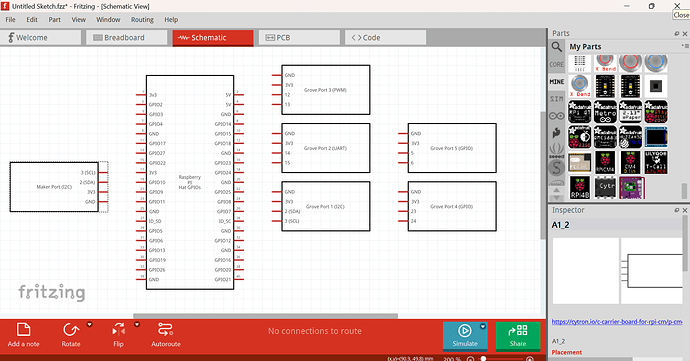The image size is (690, 361).
Task: Run Autoroute on the schematic
Action: pyautogui.click(x=166, y=335)
